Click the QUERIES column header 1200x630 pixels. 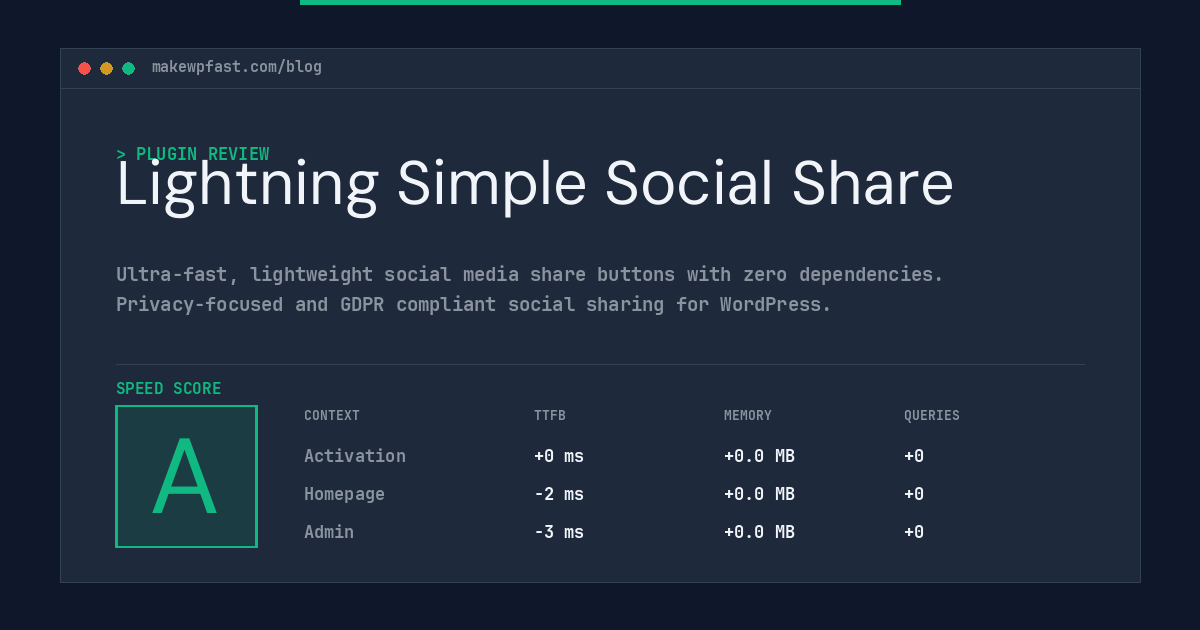(x=932, y=416)
